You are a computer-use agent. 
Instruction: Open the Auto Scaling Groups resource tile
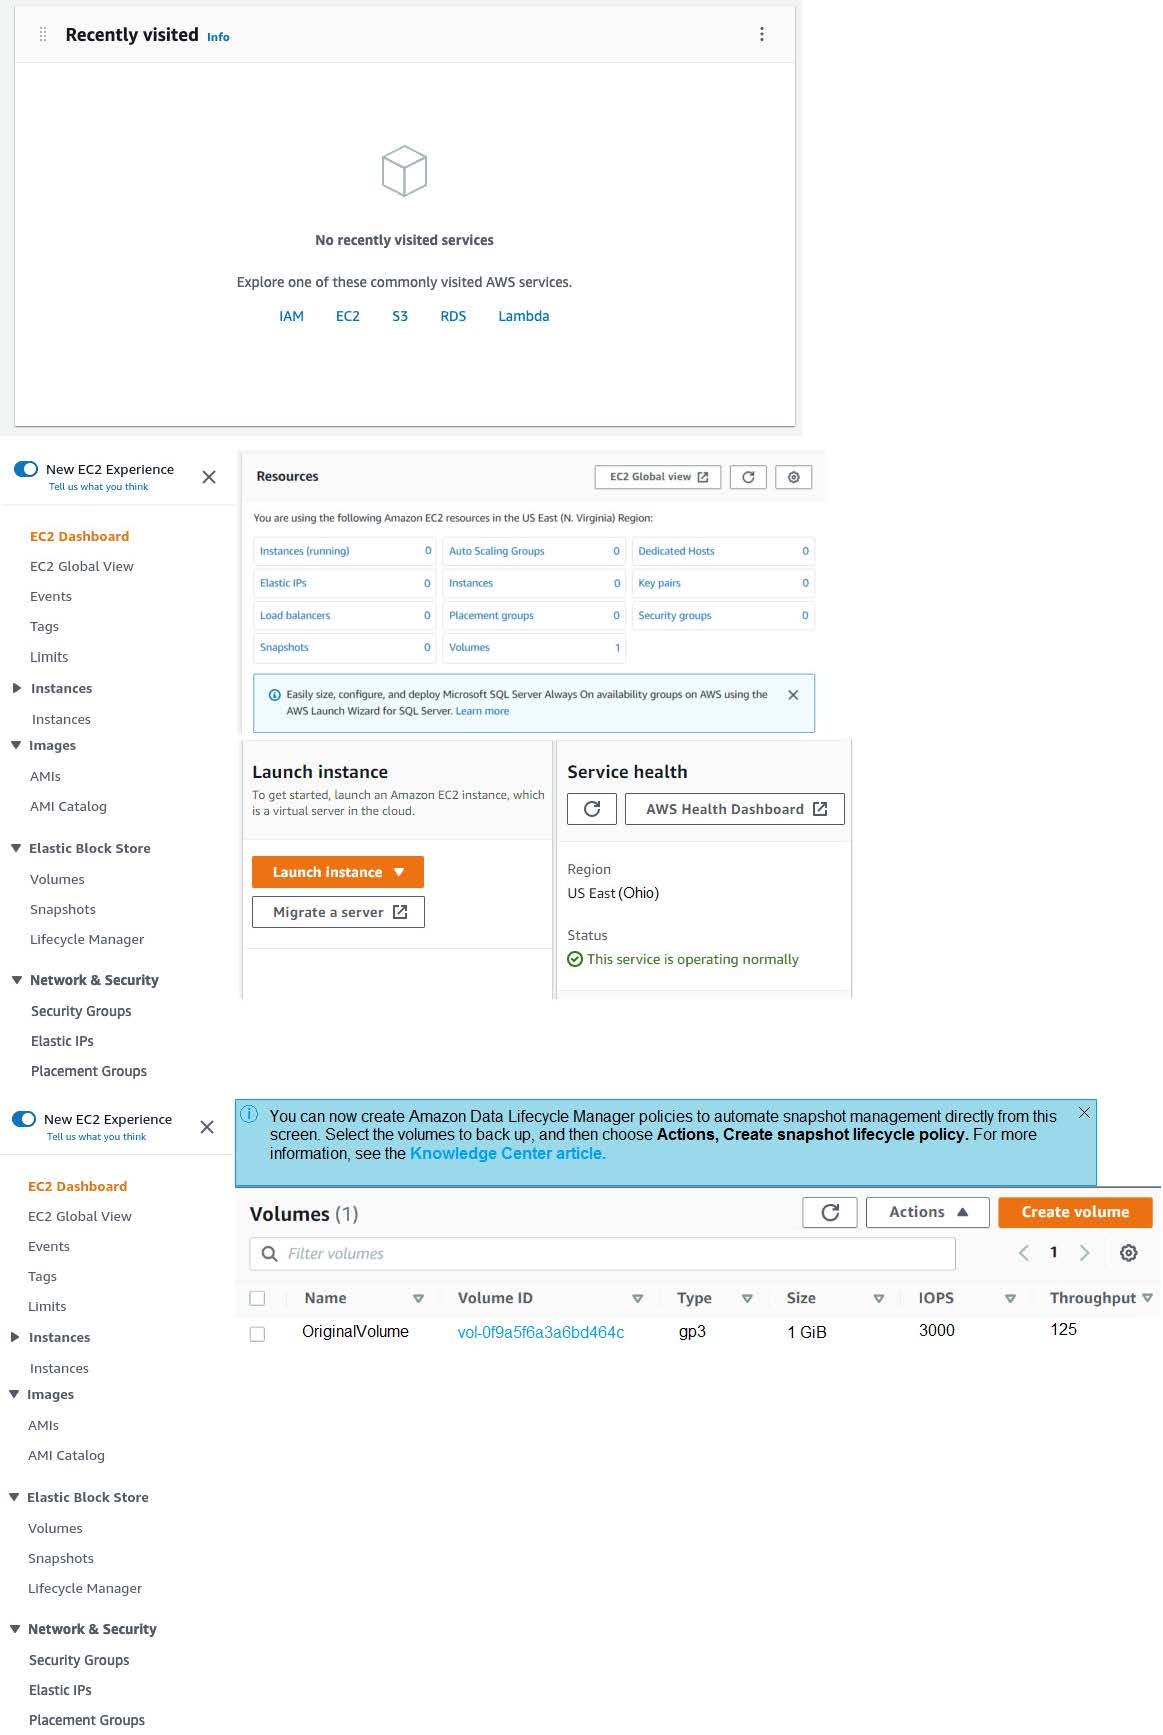point(534,551)
